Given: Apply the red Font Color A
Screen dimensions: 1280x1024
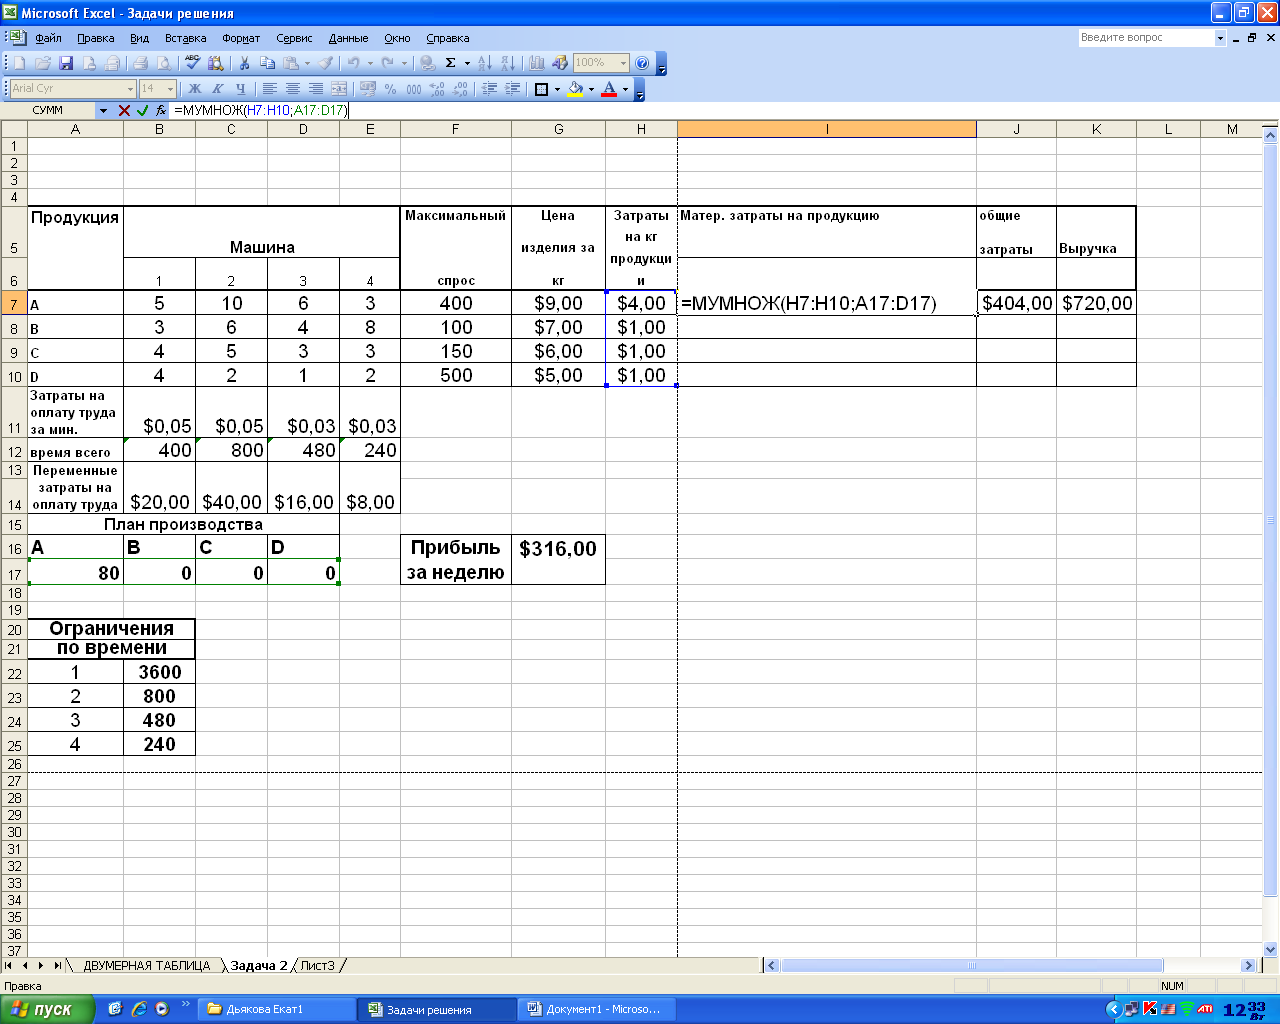Looking at the screenshot, I should [x=609, y=89].
